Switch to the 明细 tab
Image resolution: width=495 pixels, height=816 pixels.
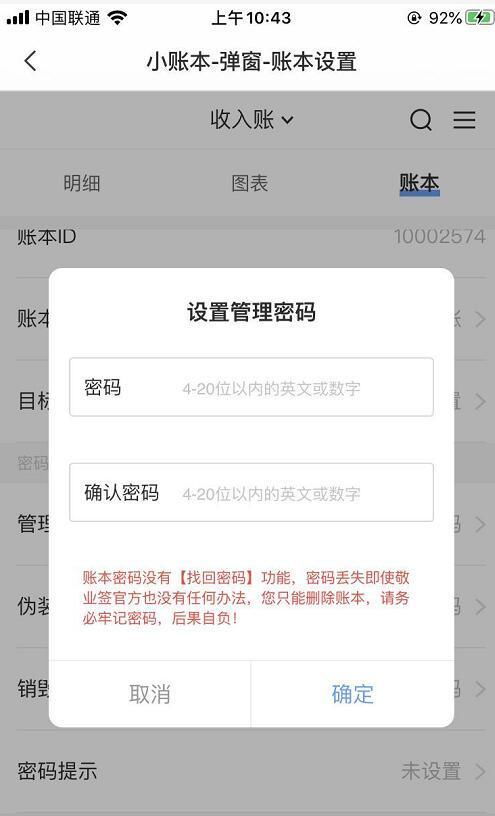82,183
